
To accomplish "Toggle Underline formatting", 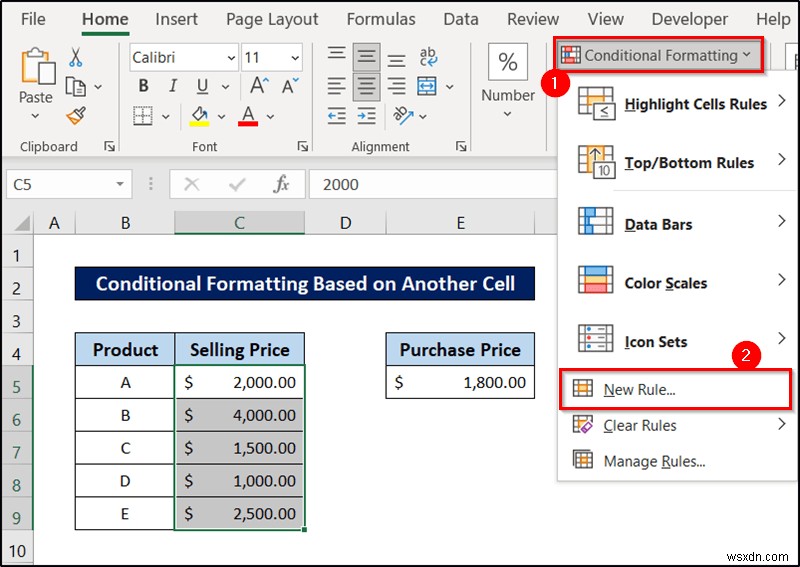I will [202, 86].
